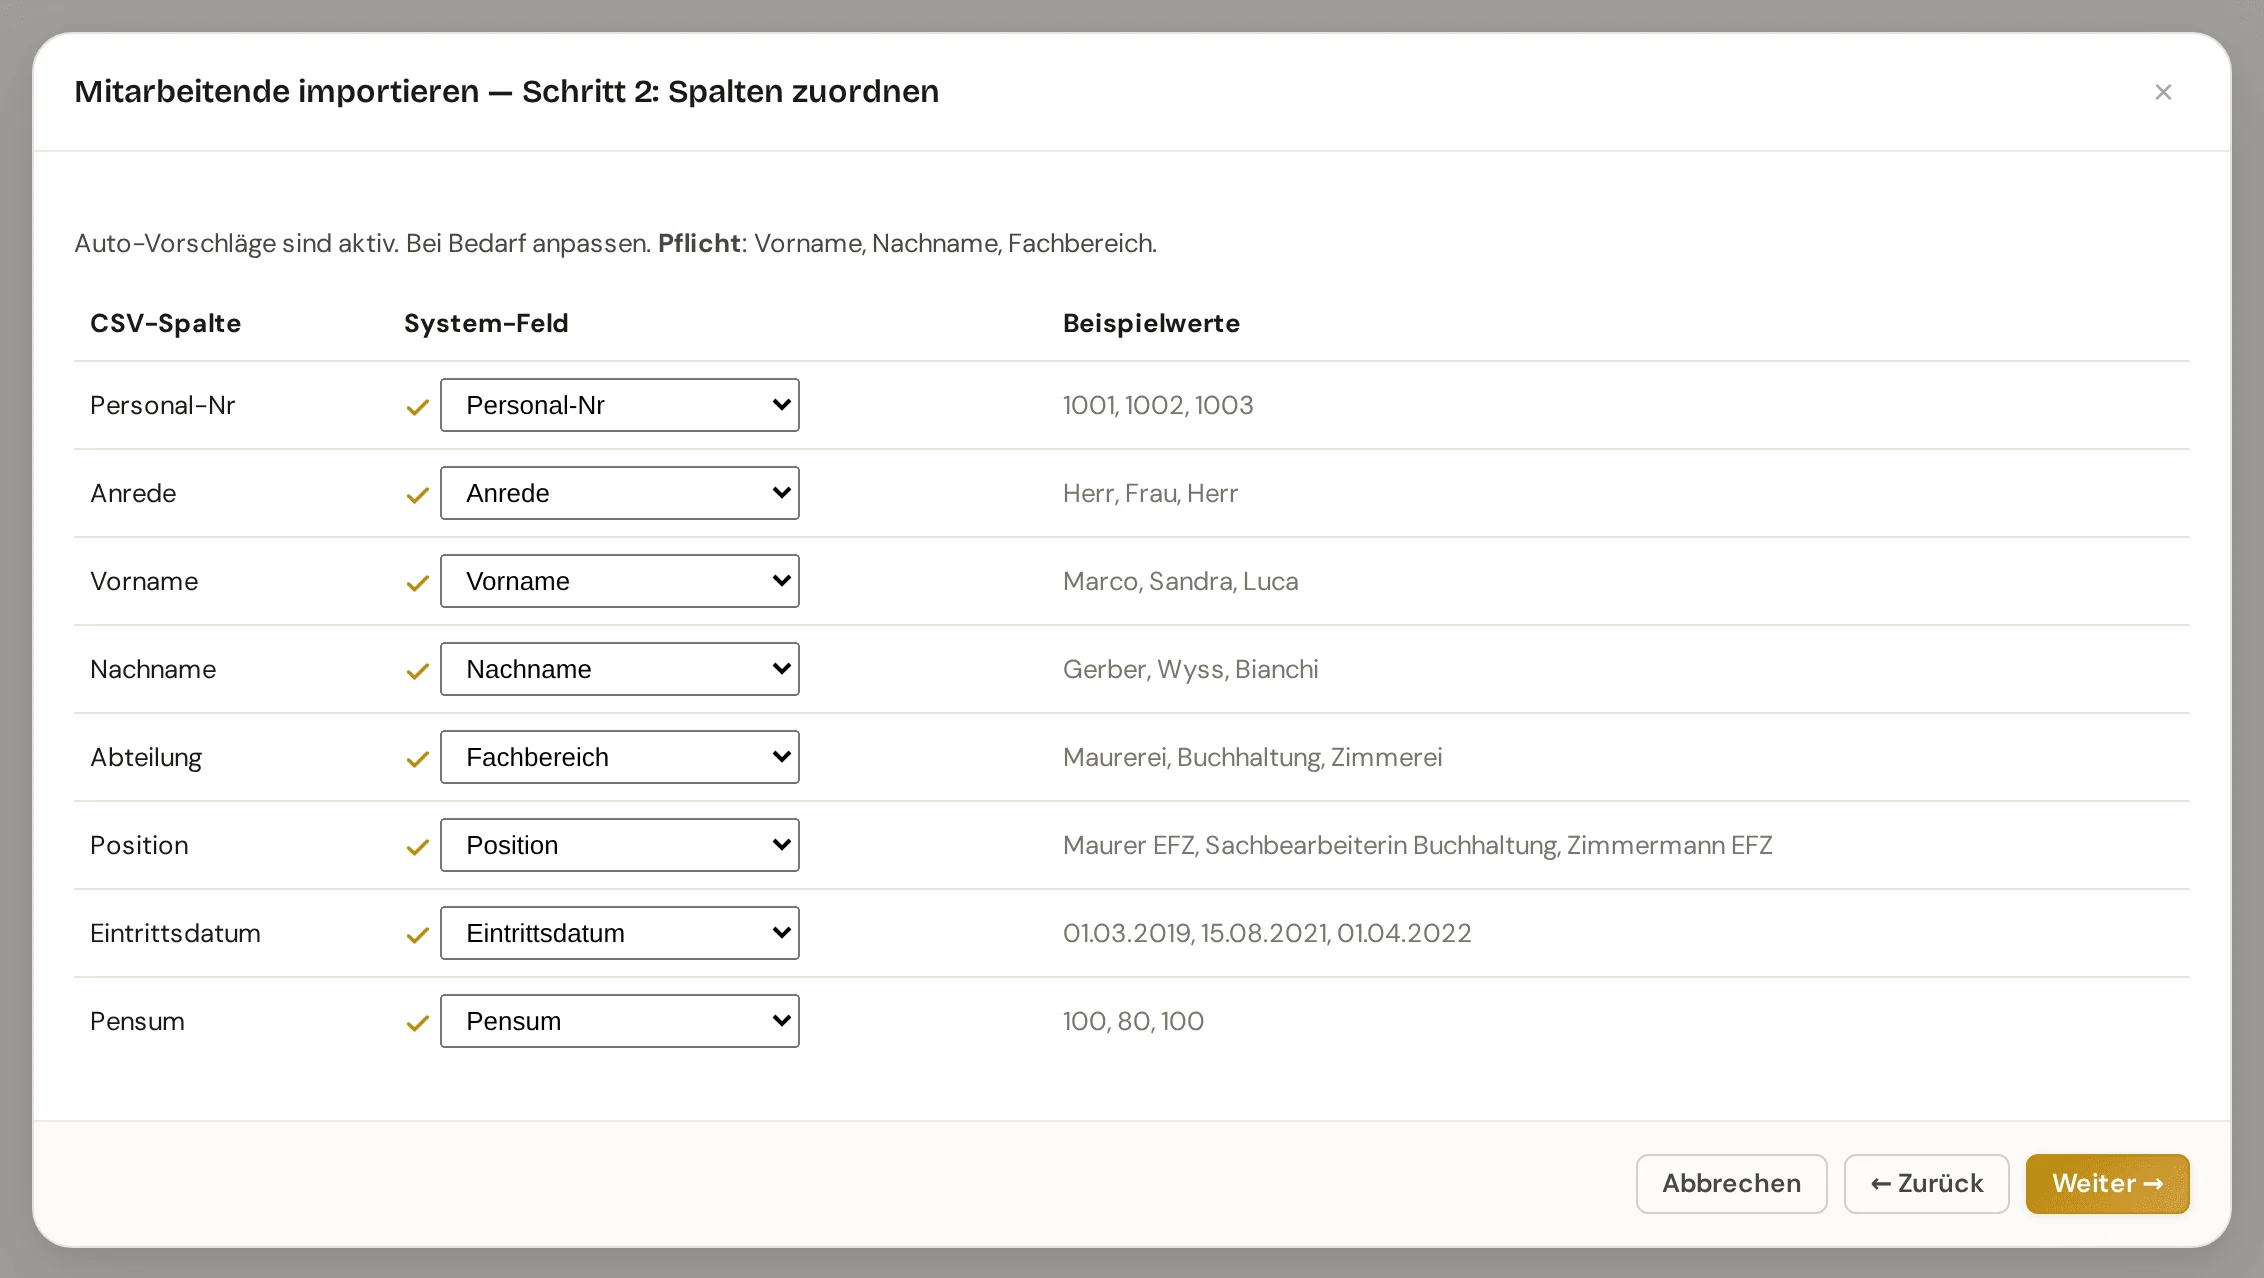Click the sample values 'Marco, Sandra, Luca'
Image resolution: width=2264 pixels, height=1278 pixels.
pyautogui.click(x=1181, y=581)
